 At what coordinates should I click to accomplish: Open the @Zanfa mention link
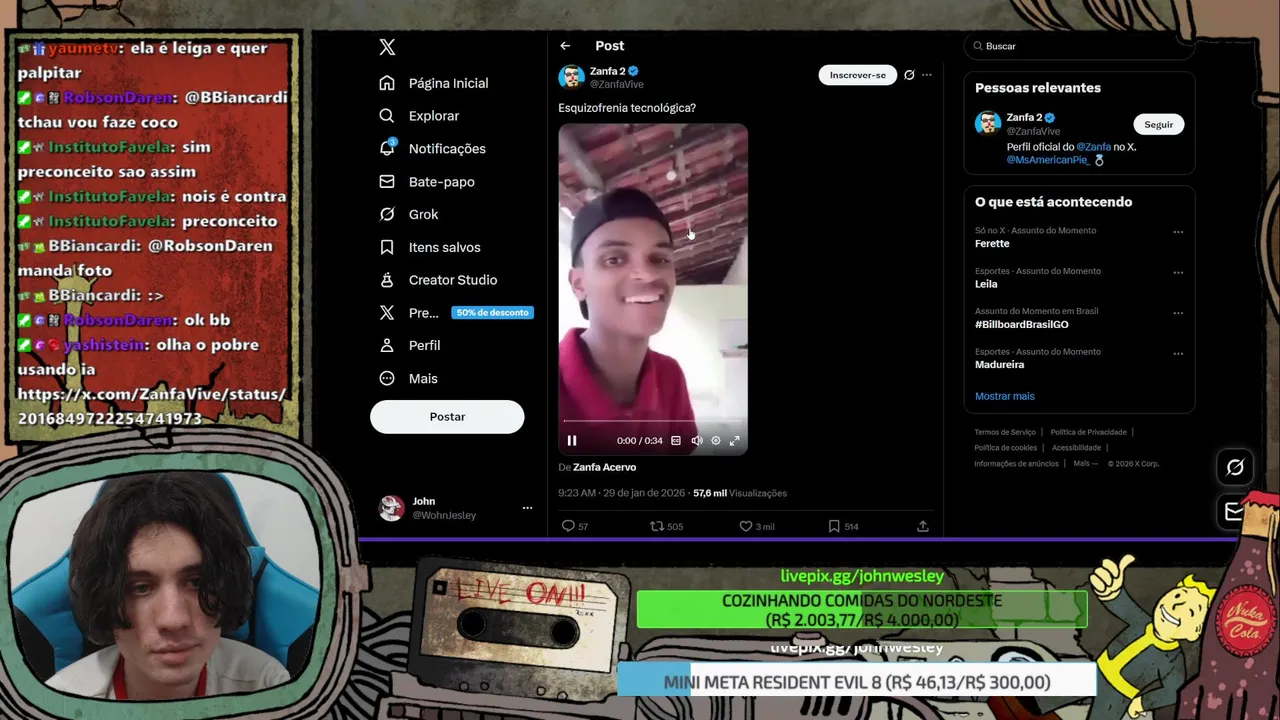coord(1093,147)
